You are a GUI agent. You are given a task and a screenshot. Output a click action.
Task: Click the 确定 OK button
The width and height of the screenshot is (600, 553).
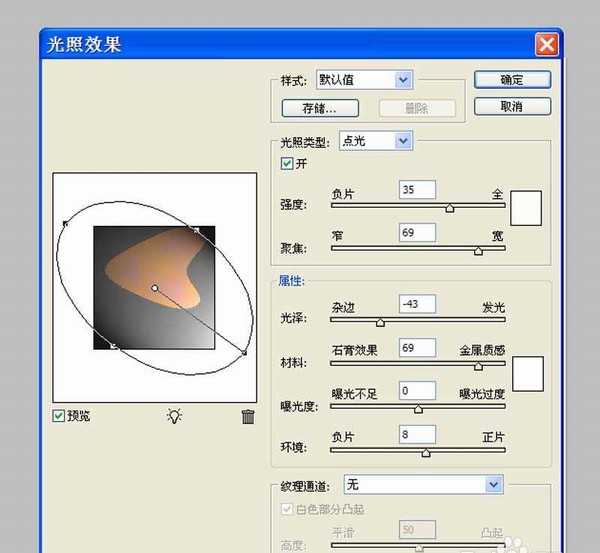(x=512, y=80)
